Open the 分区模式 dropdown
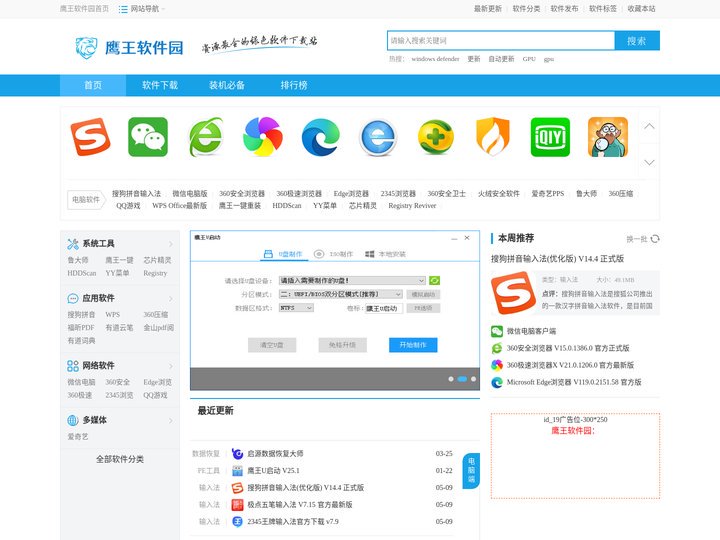 pyautogui.click(x=341, y=294)
